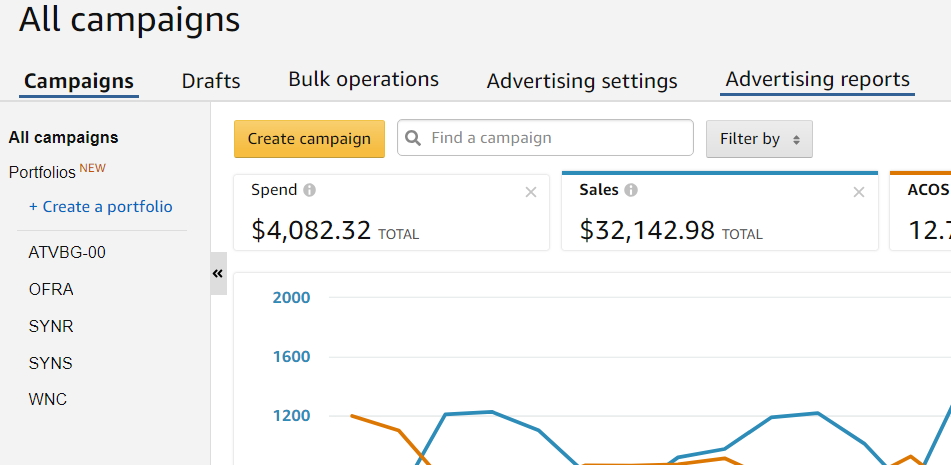
Task: Click the search magnifier icon
Action: [414, 138]
